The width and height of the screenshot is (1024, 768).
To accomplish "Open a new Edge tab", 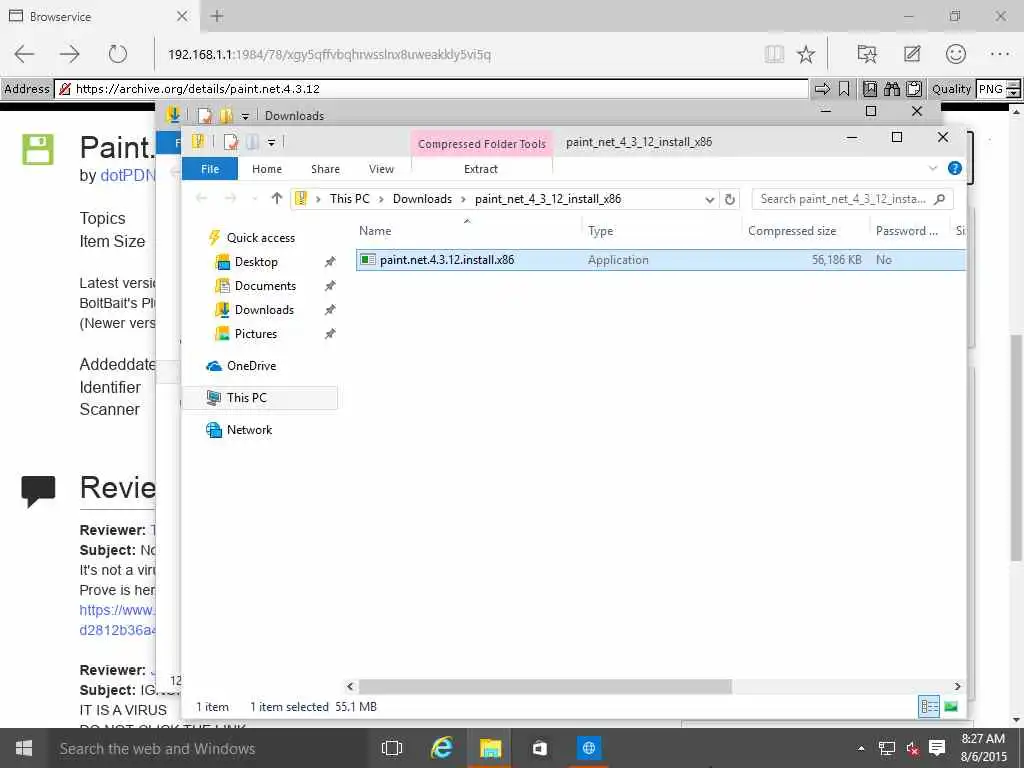I will coord(217,16).
